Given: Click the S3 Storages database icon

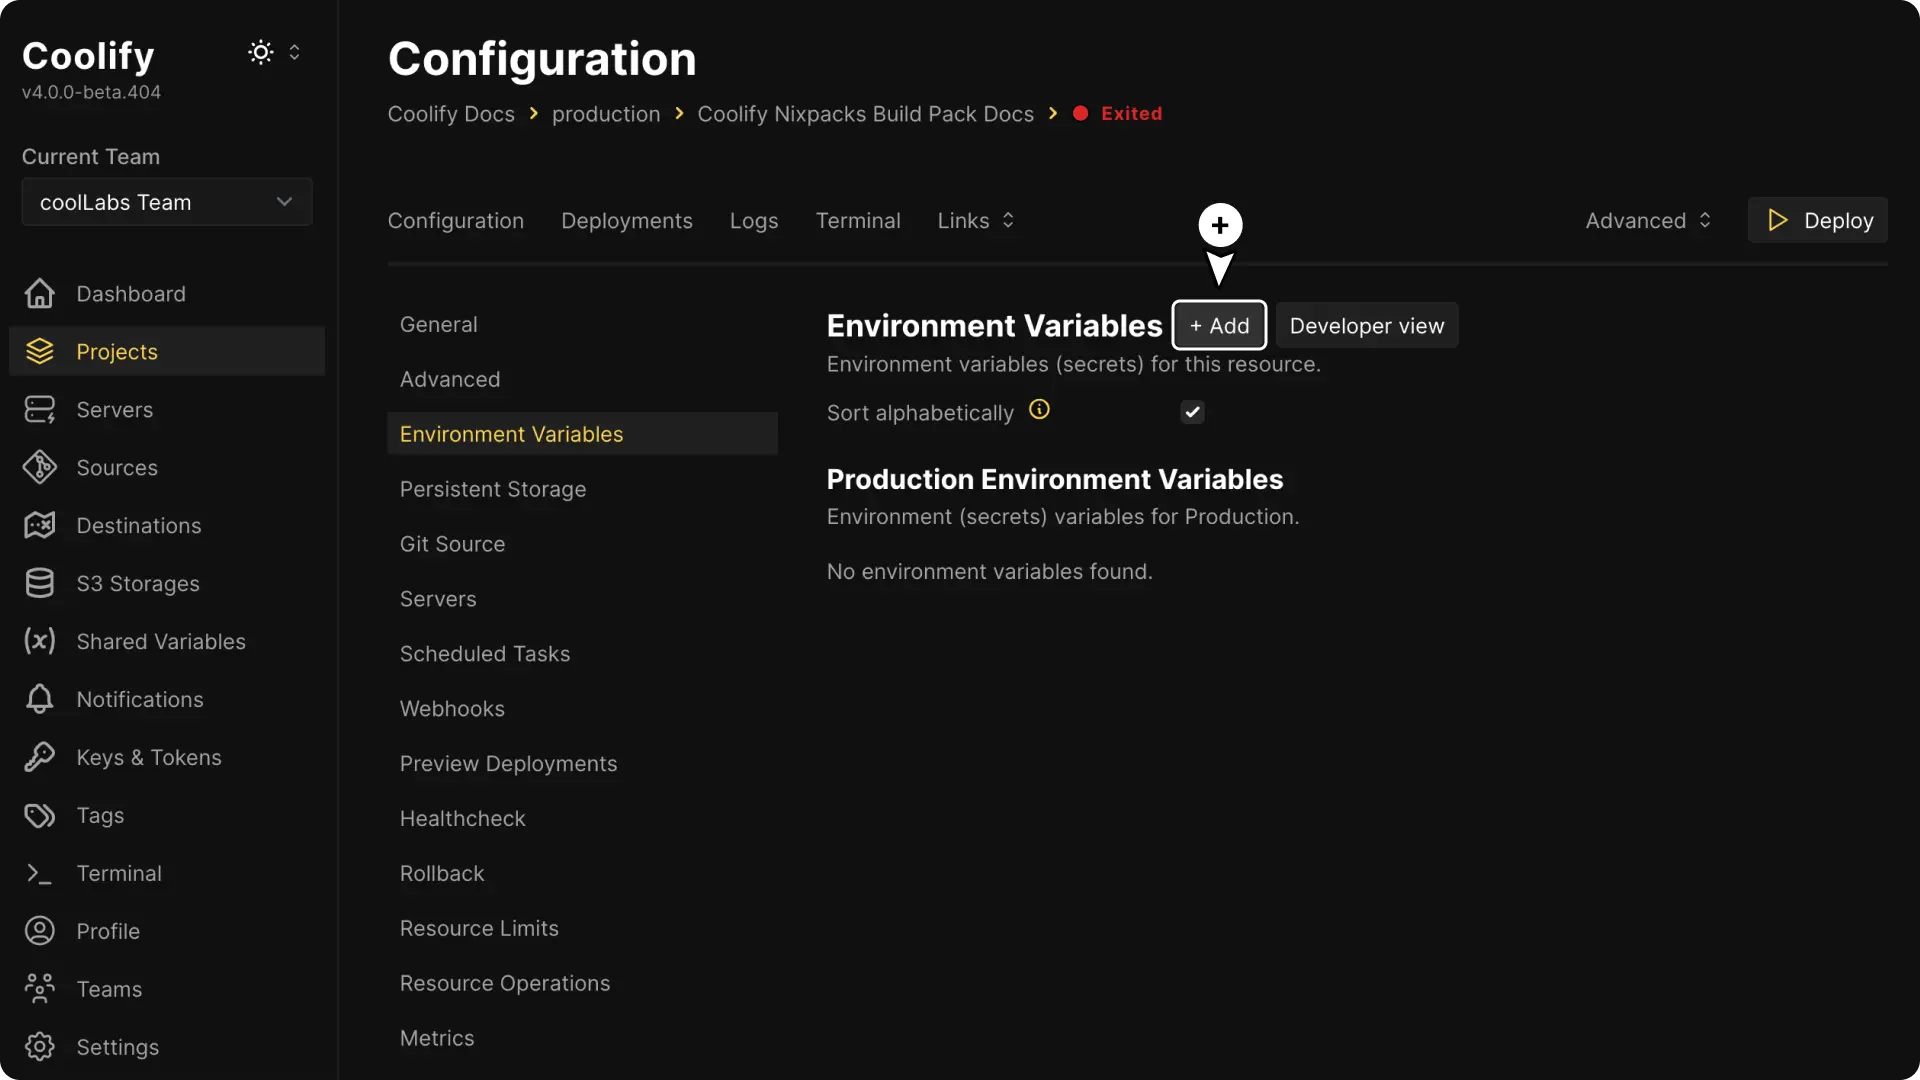Looking at the screenshot, I should [x=38, y=583].
